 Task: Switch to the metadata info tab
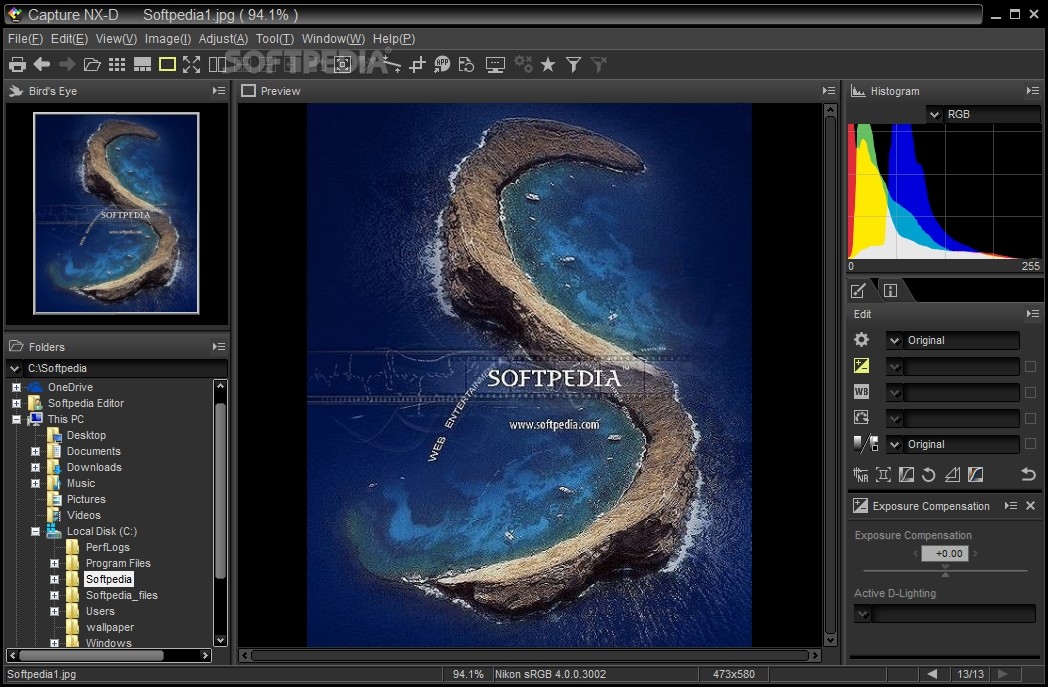(x=889, y=290)
